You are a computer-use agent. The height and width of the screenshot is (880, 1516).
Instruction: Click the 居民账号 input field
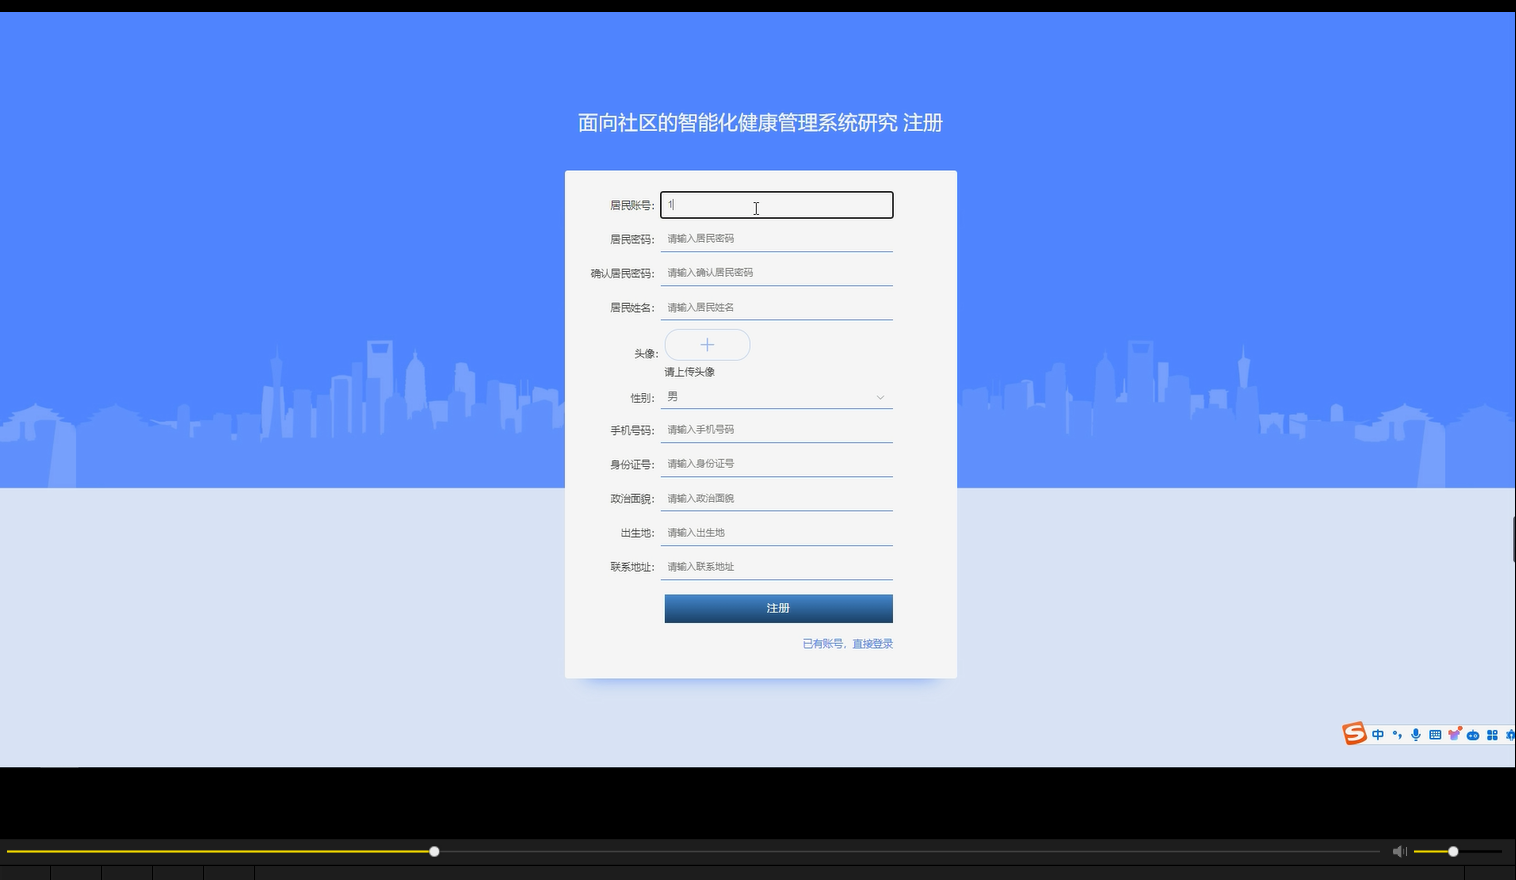click(x=776, y=205)
